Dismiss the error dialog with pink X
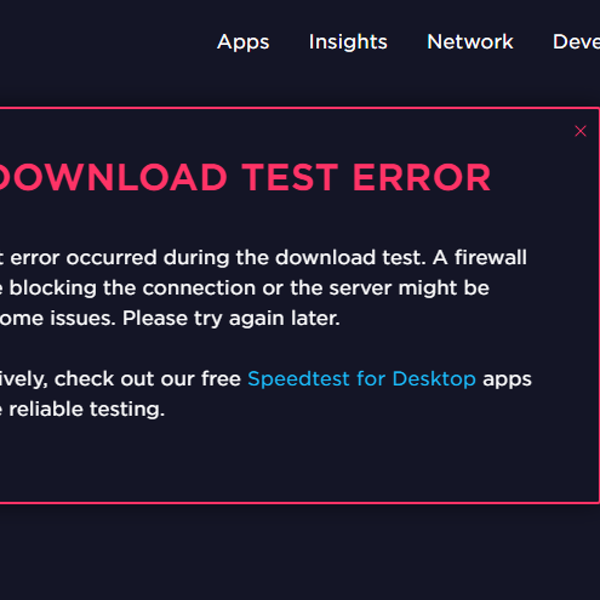Viewport: 600px width, 600px height. [x=580, y=131]
